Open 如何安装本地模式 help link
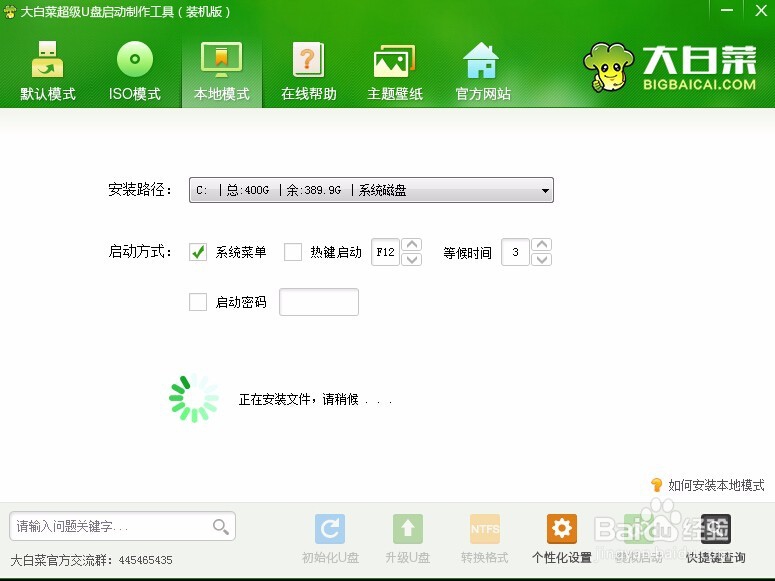This screenshot has width=775, height=581. point(716,485)
